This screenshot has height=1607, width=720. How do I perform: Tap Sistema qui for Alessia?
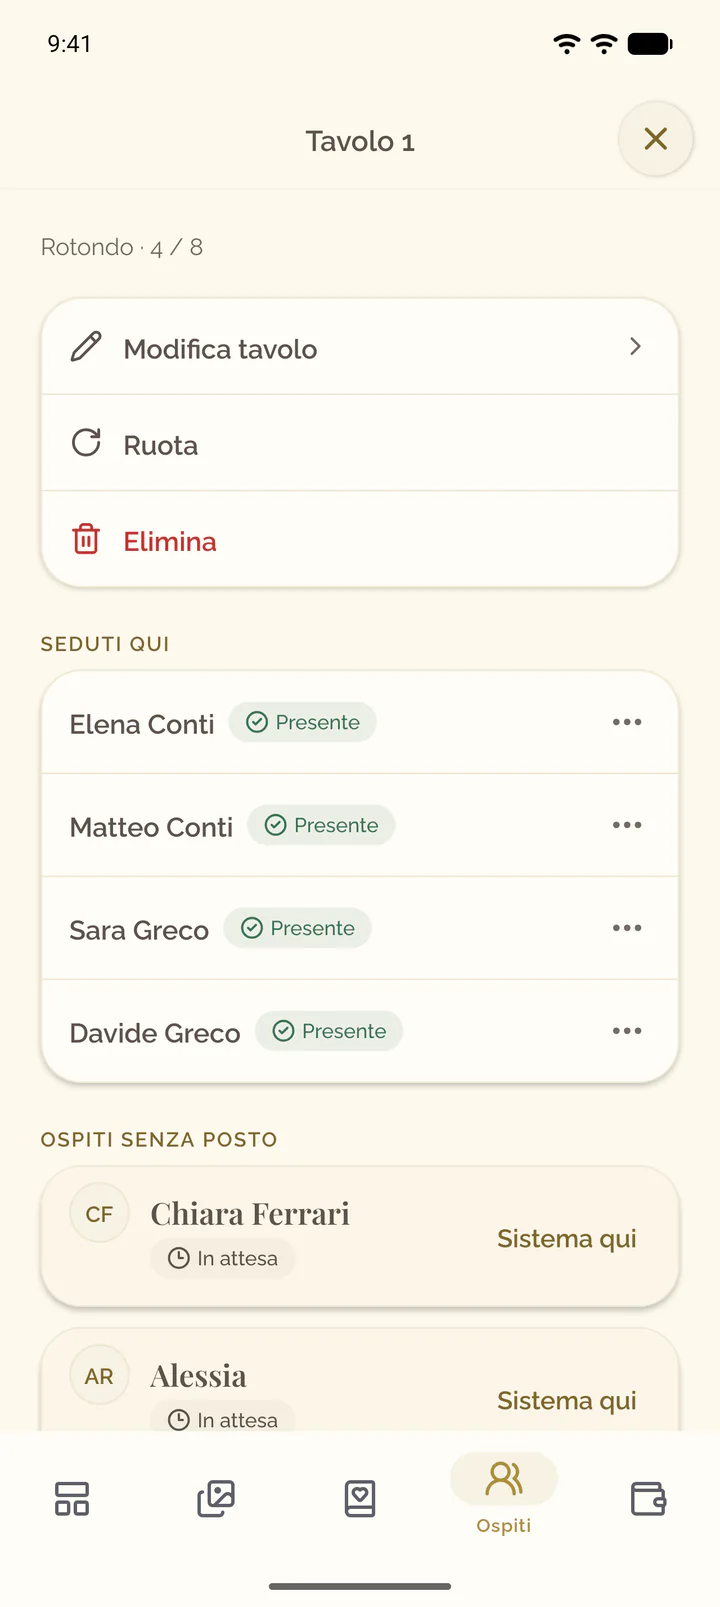coord(567,1400)
